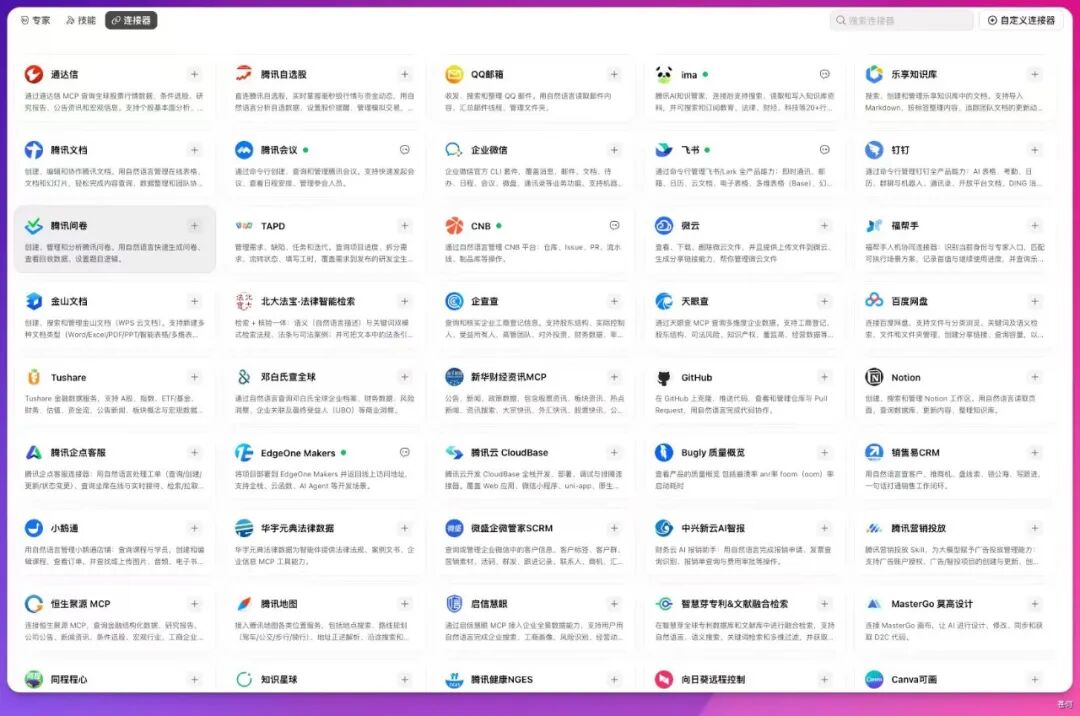Focus the connector search field
The image size is (1080, 716).
[901, 21]
